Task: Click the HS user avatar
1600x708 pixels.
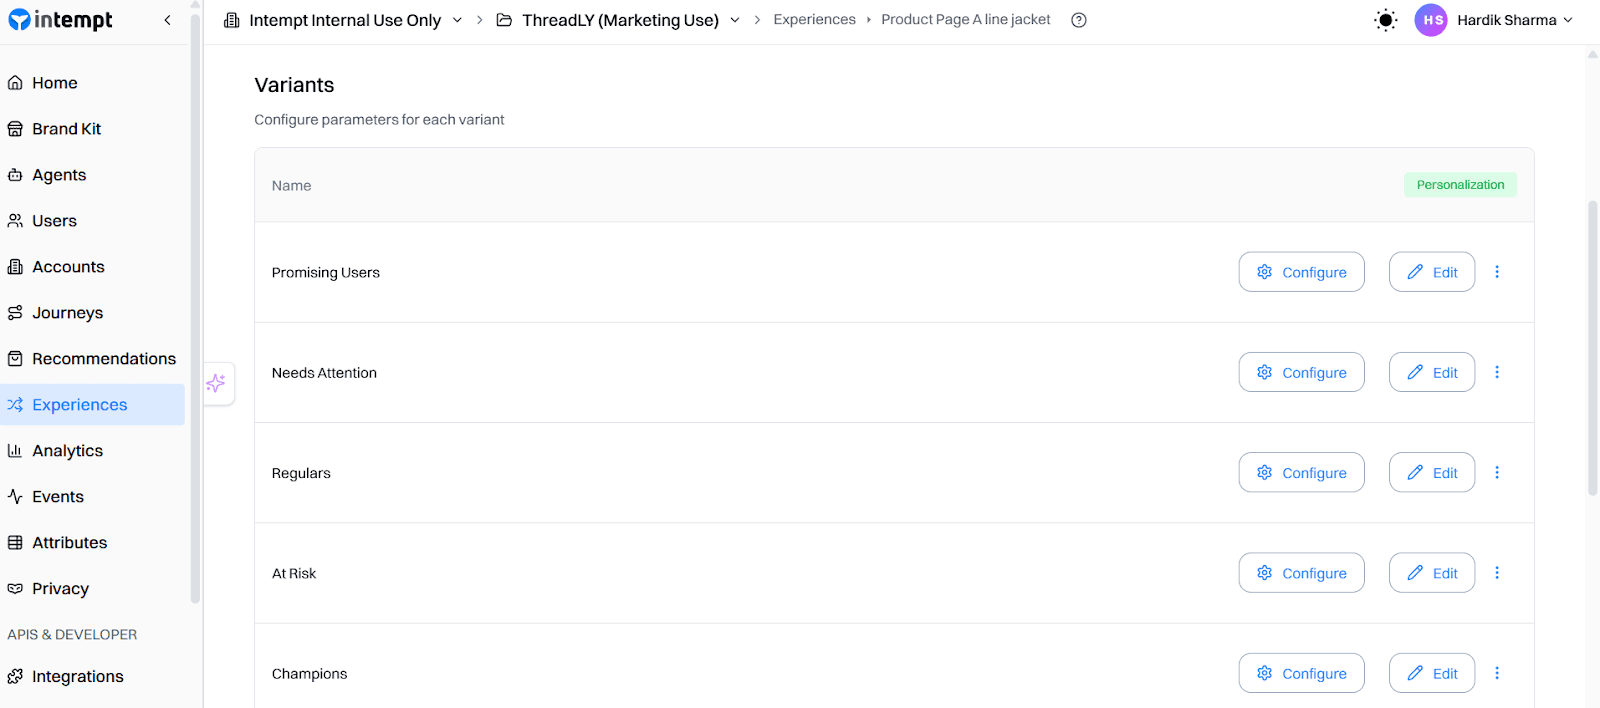Action: [1431, 20]
